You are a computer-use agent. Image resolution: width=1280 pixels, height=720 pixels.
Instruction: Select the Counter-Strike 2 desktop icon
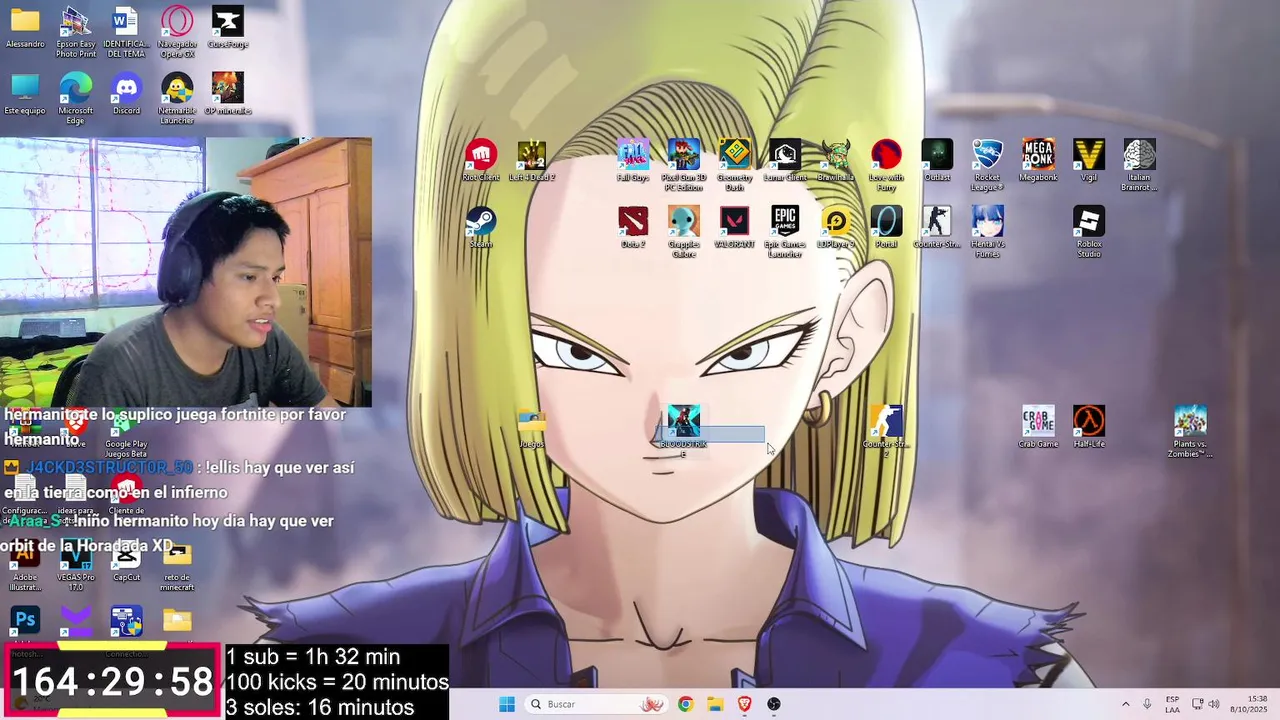pos(886,432)
